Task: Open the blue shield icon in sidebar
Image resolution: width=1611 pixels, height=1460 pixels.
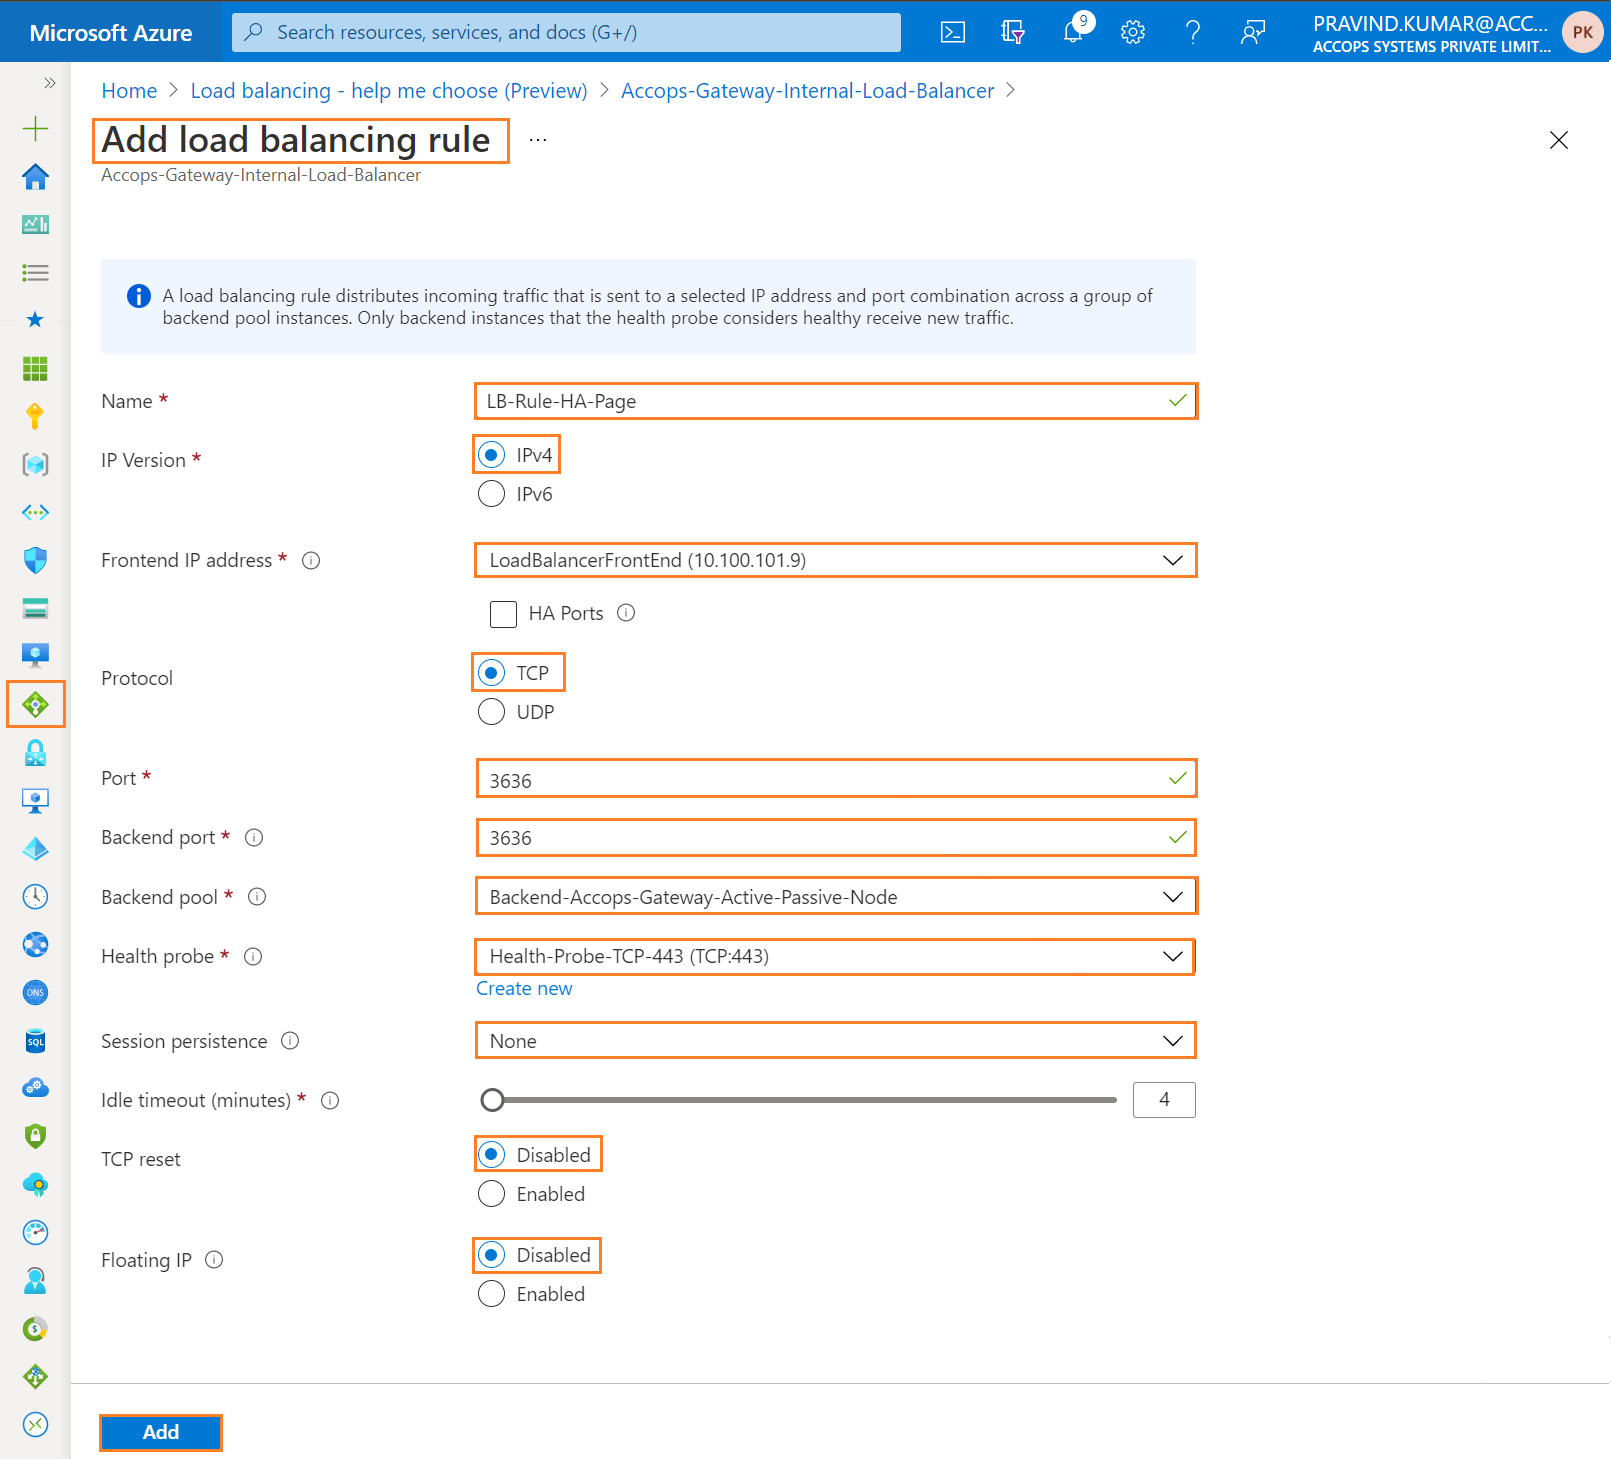Action: (35, 560)
